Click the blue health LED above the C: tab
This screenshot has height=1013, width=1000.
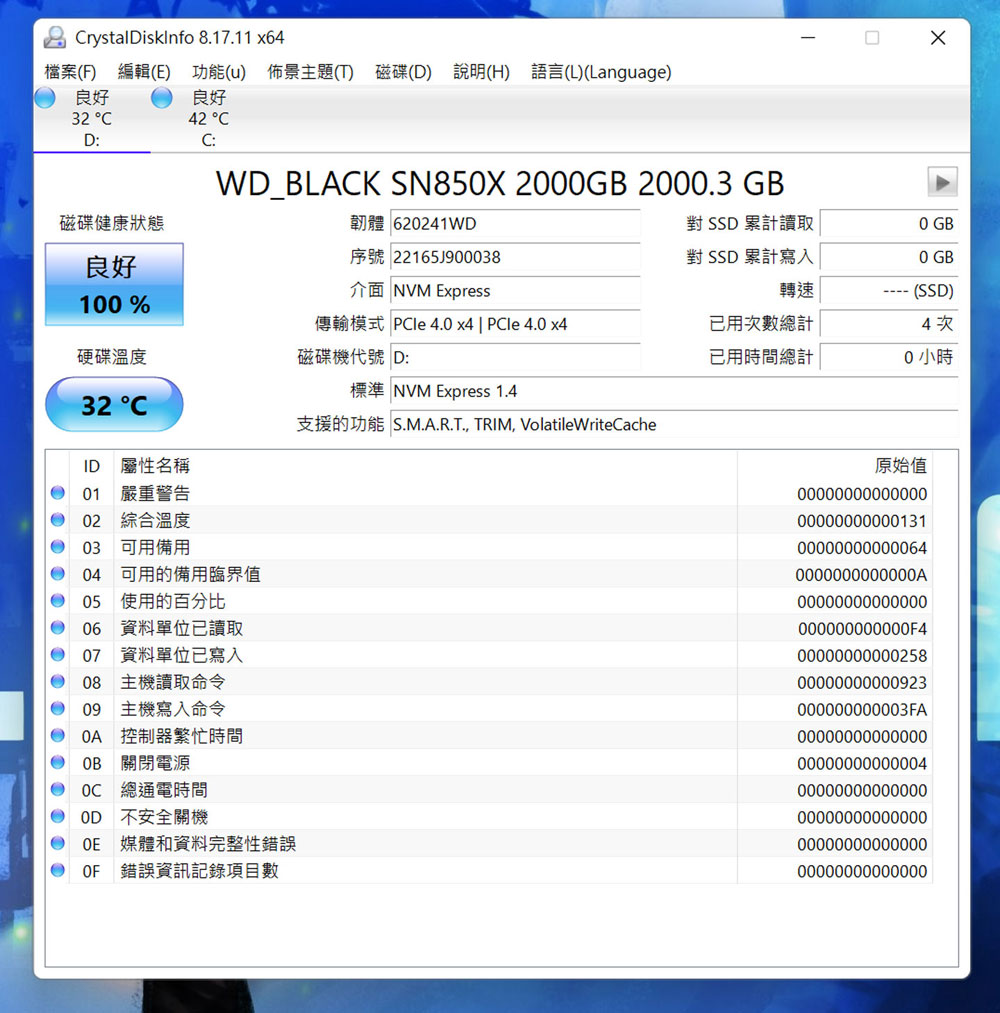[160, 98]
